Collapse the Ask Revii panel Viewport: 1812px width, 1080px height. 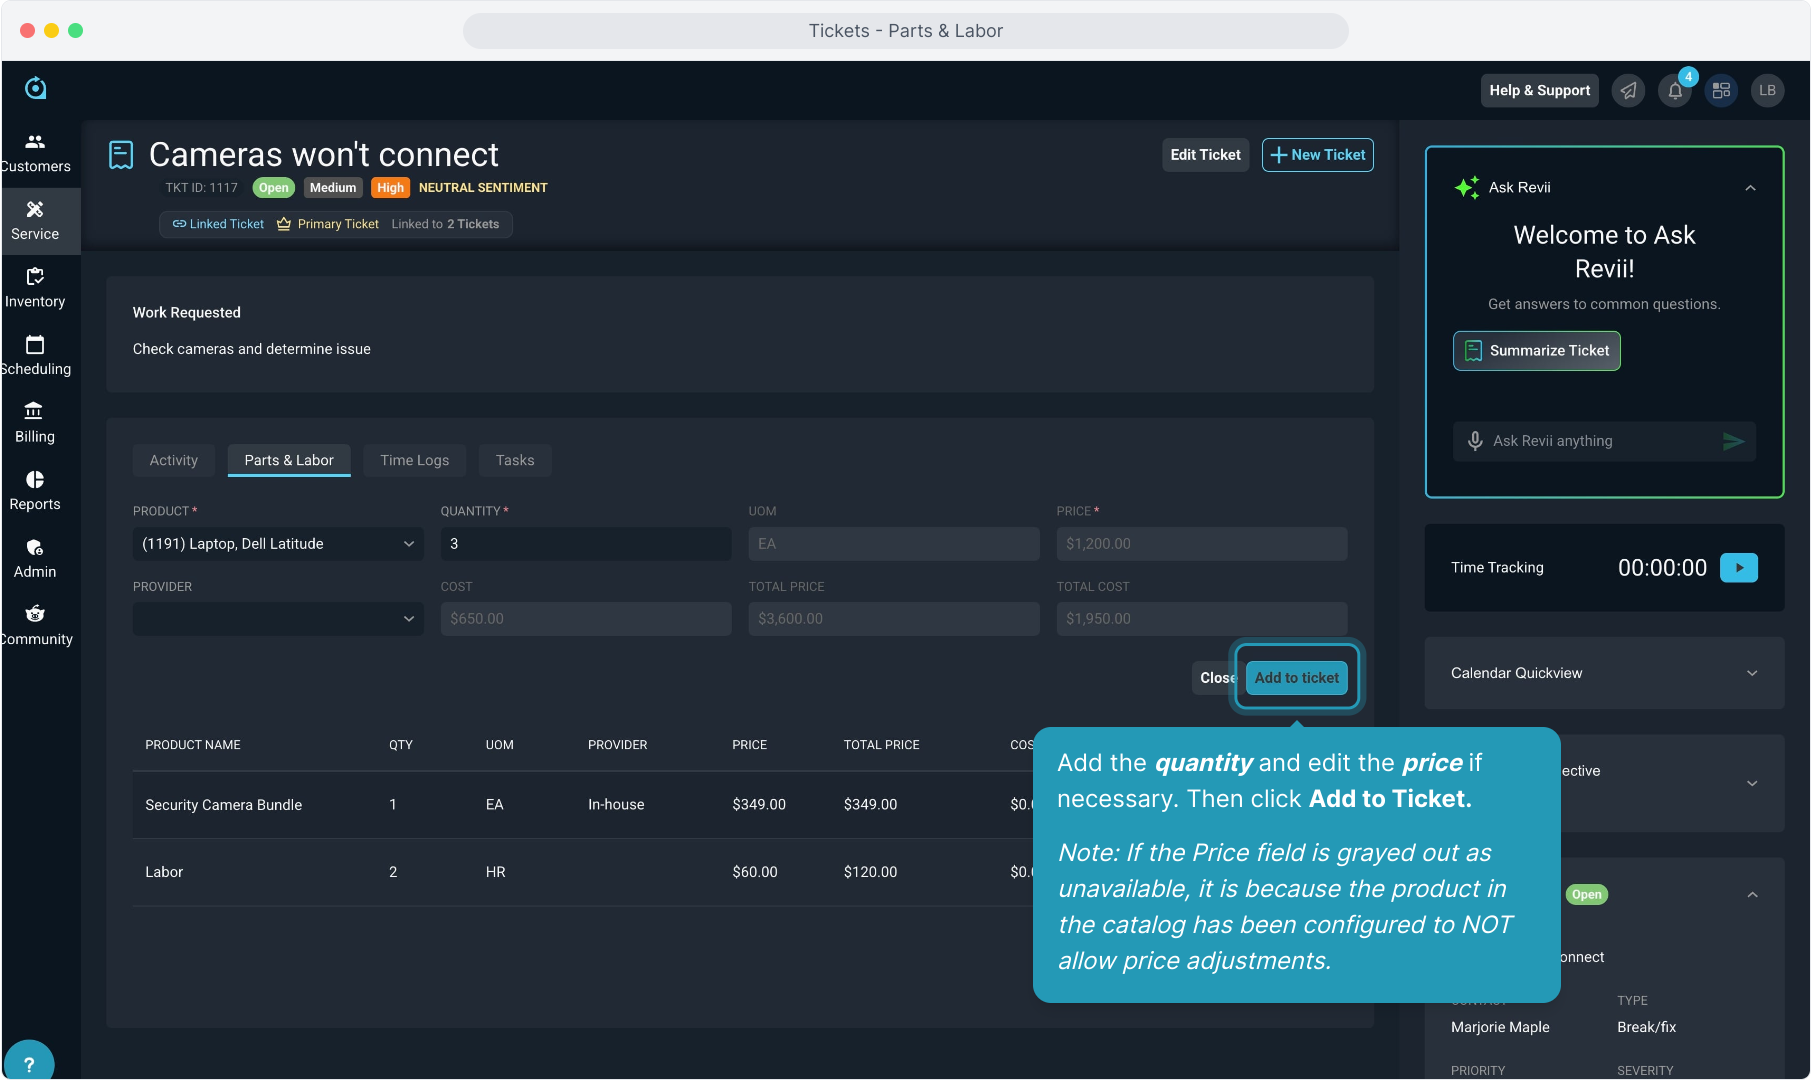(1750, 188)
